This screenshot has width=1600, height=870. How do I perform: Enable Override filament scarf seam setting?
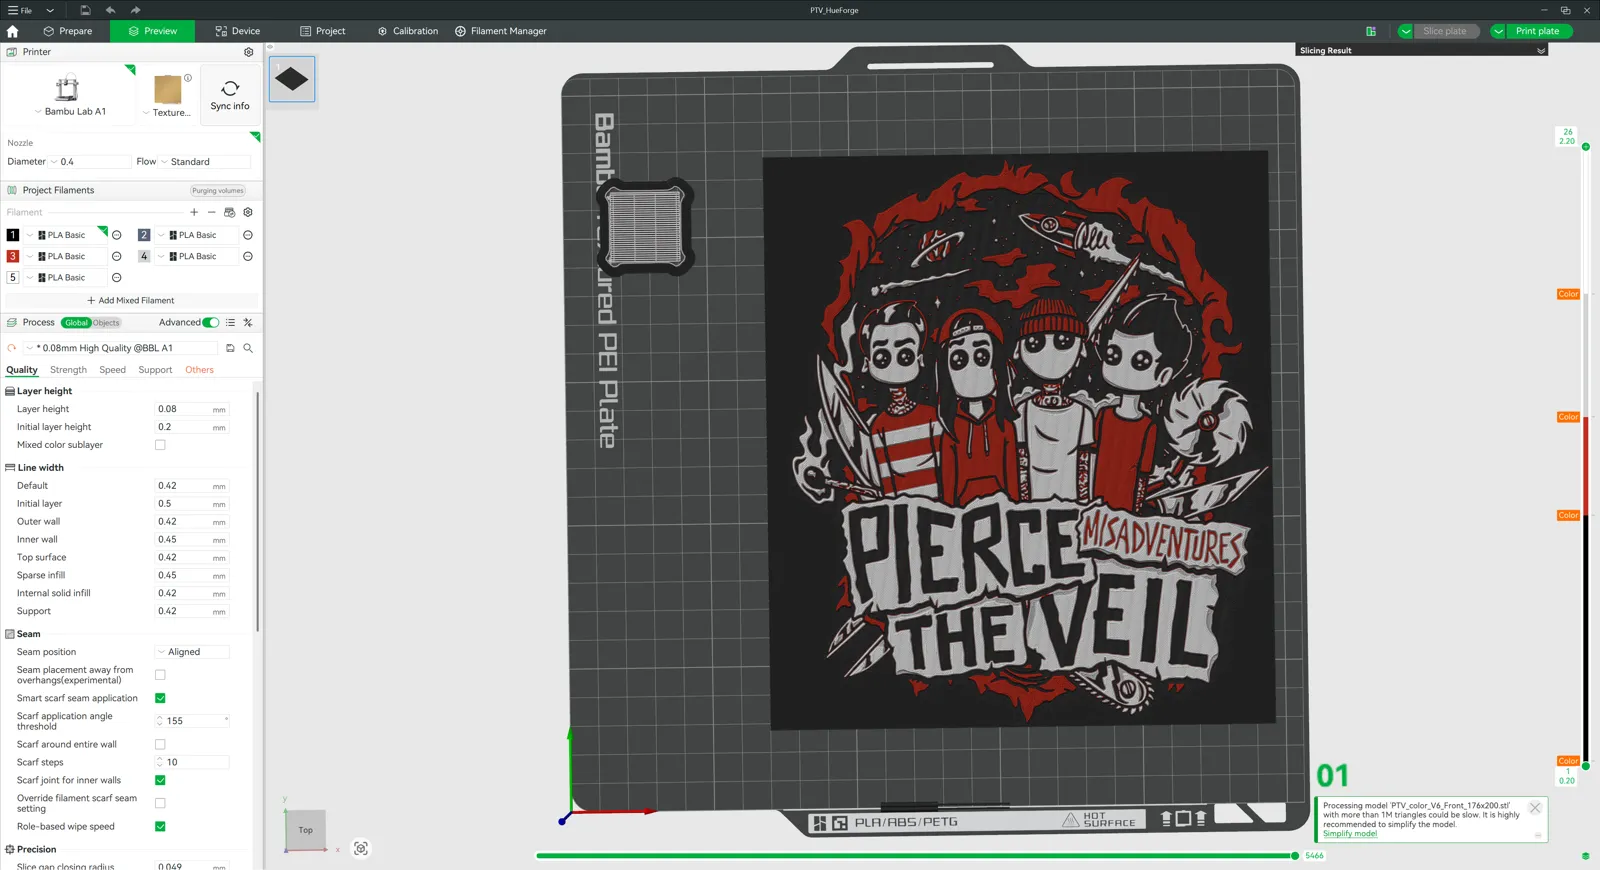pyautogui.click(x=160, y=803)
